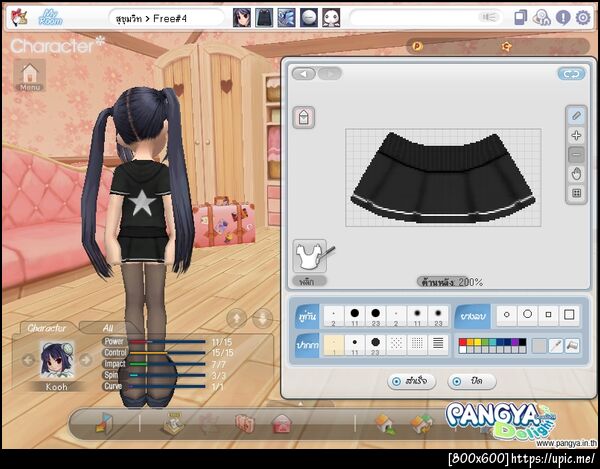Open the friends/messenger icon in top bar
Viewport: 600px width, 469px height.
coord(541,18)
